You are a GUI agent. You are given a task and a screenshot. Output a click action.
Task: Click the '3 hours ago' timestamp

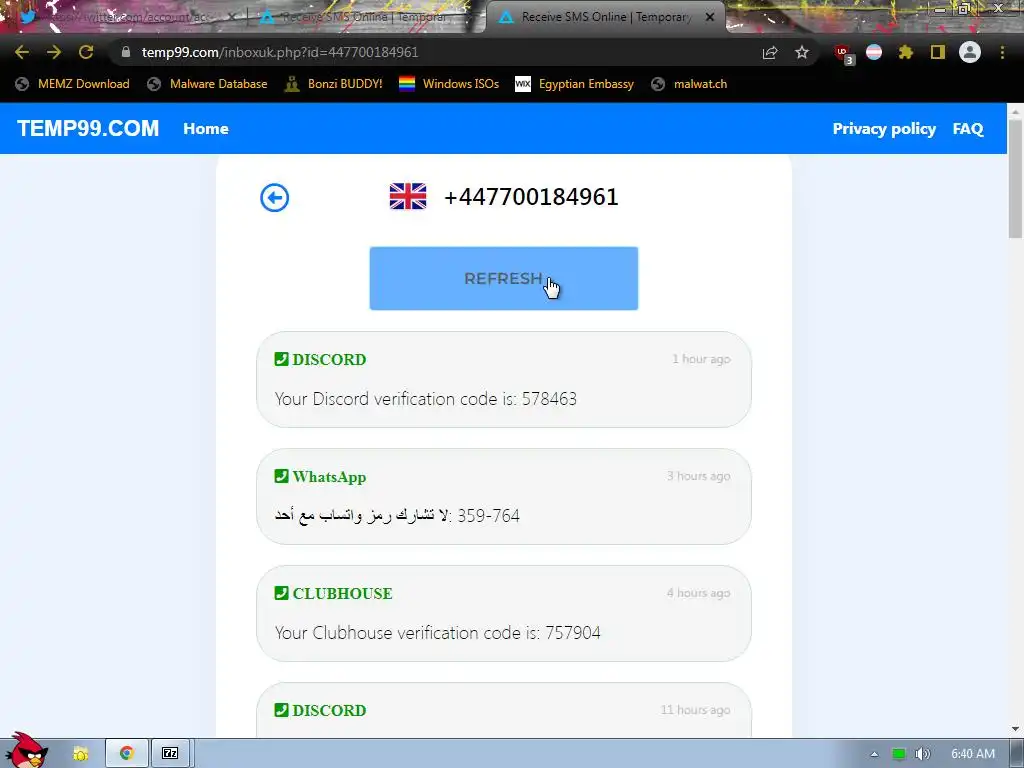coord(699,475)
